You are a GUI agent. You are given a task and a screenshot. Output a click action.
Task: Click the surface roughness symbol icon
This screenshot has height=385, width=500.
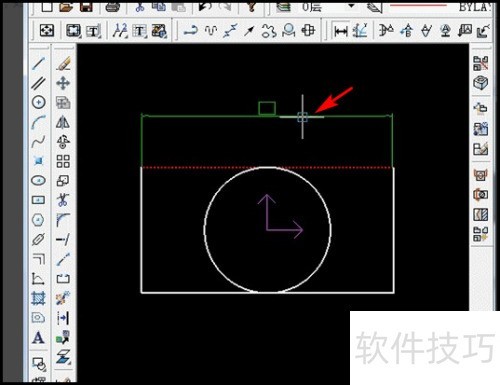(426, 31)
